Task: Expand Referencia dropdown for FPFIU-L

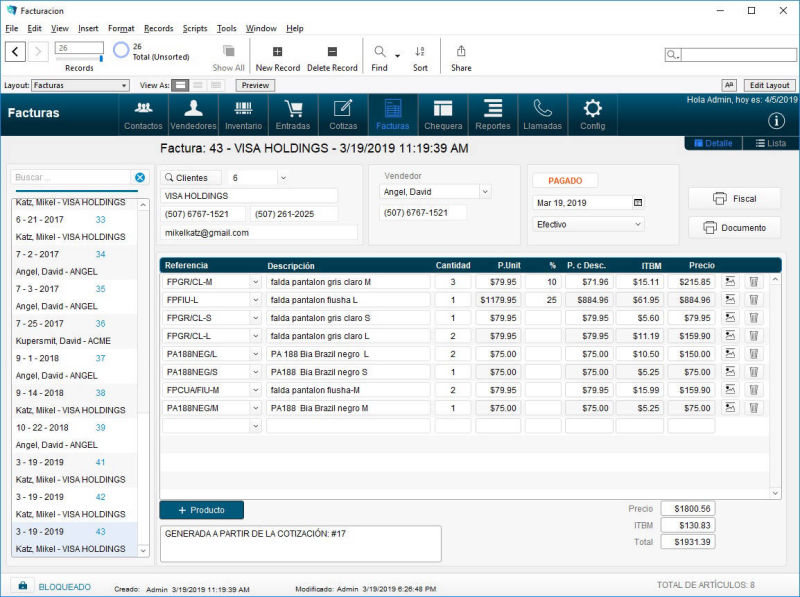Action: (256, 300)
